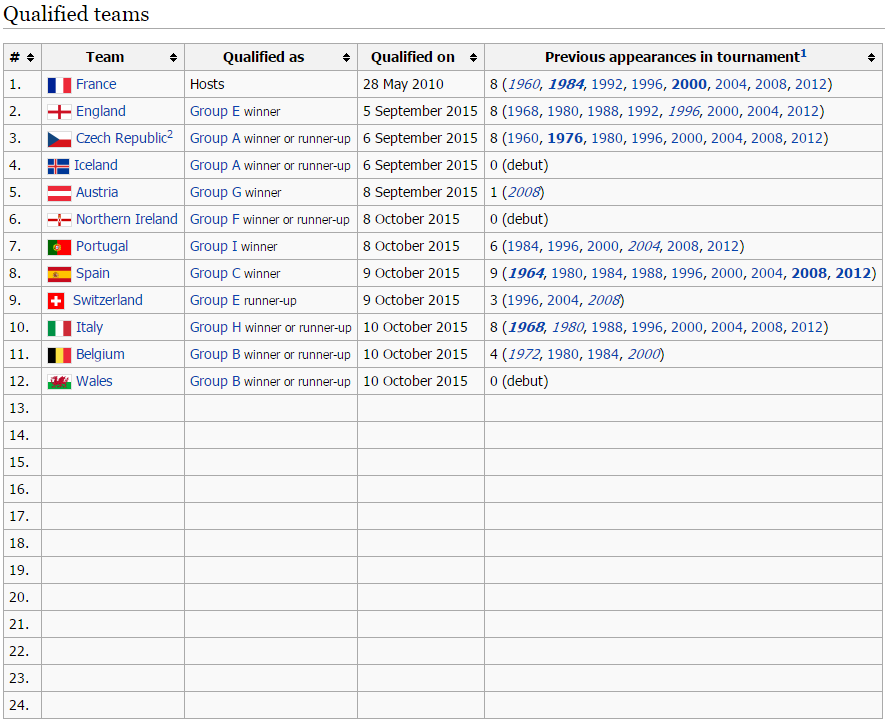
Task: Open bold 1968 link in Italy row
Action: [x=526, y=327]
